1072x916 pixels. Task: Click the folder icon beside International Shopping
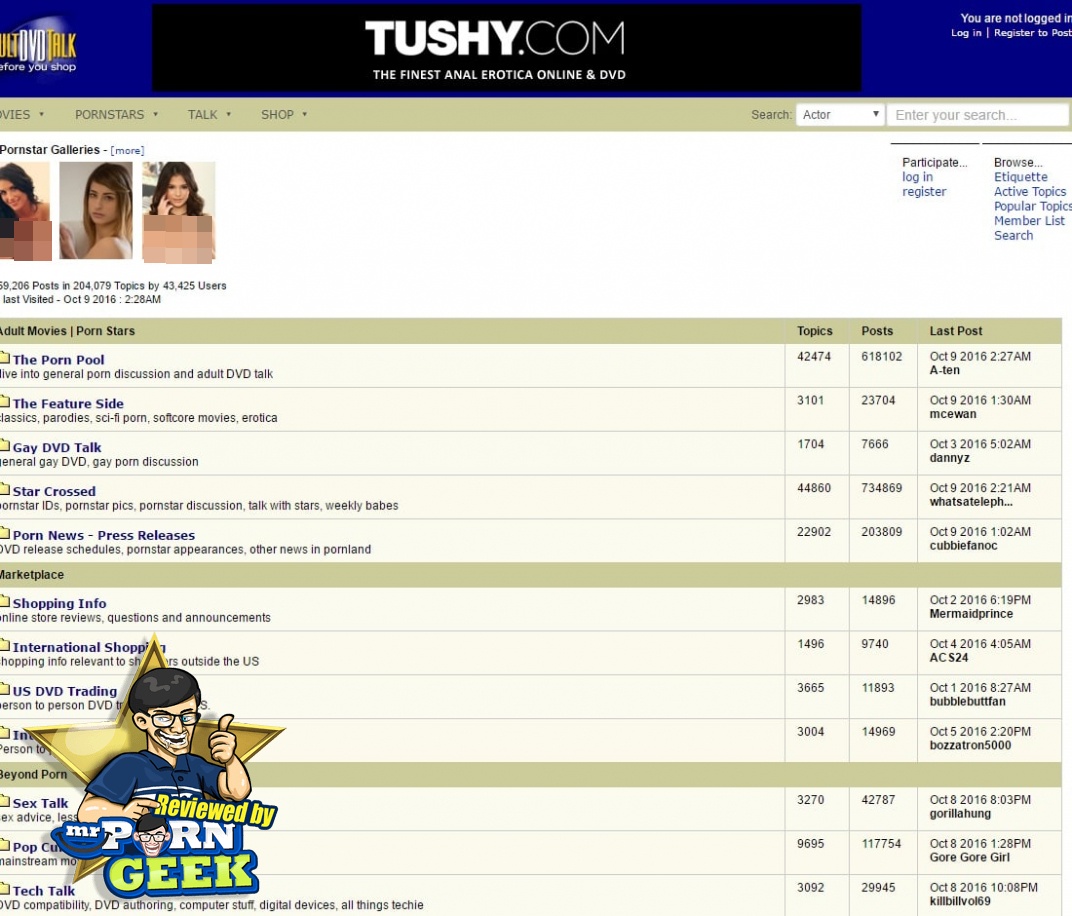pos(4,647)
